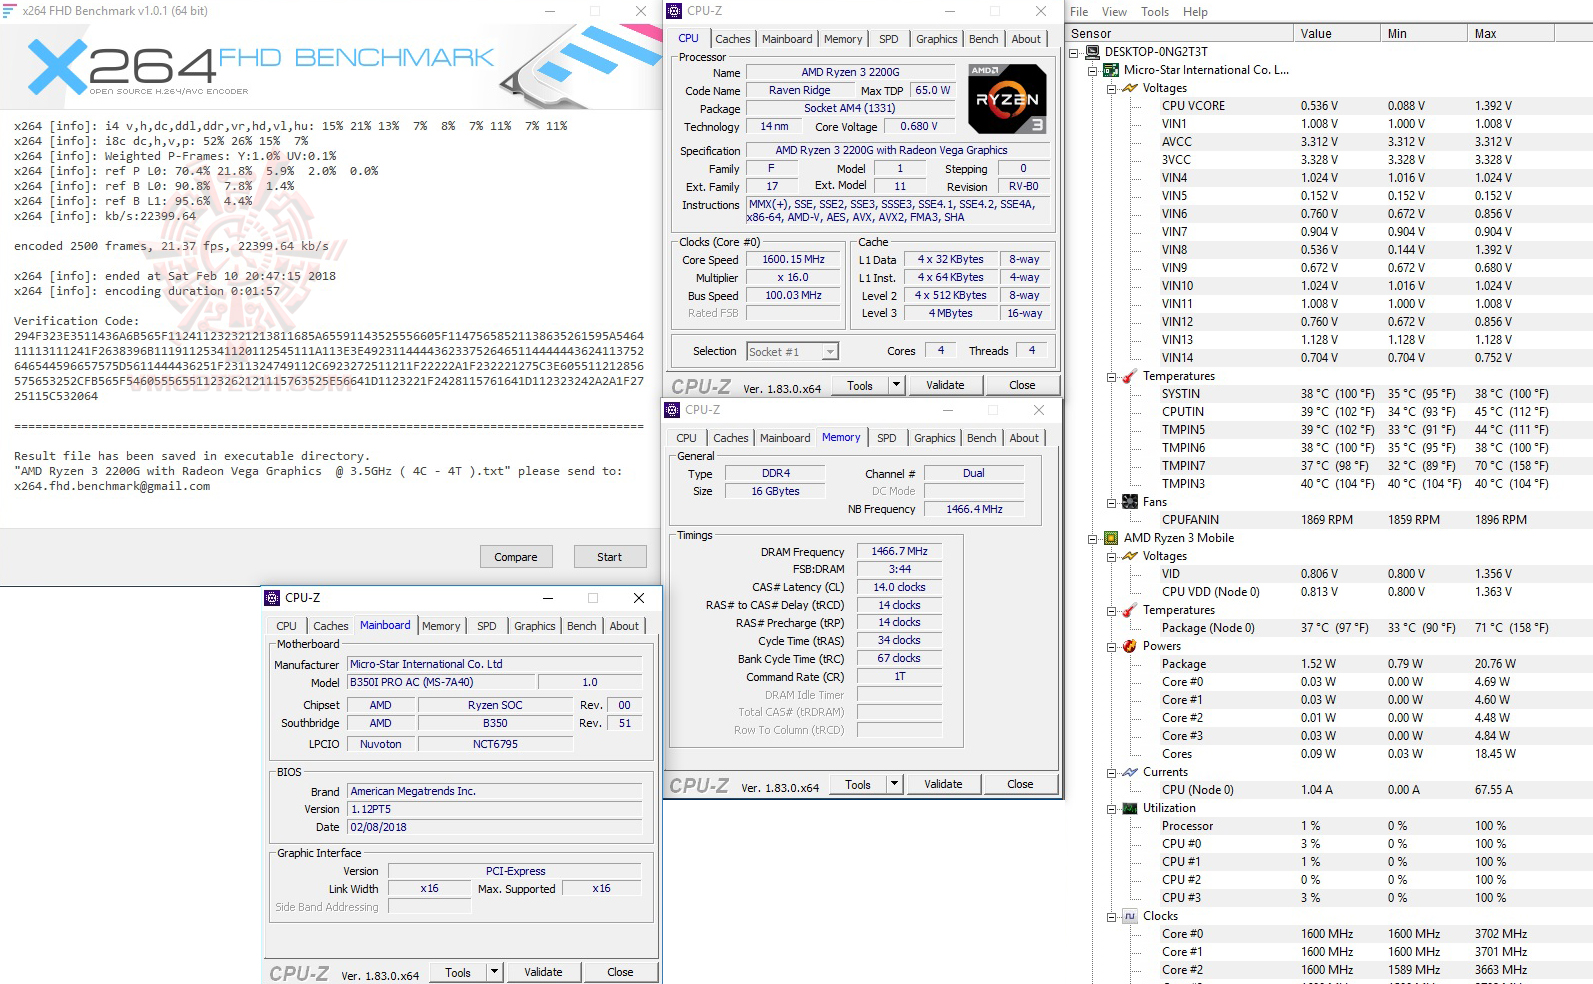Screen dimensions: 1593x984
Task: Collapse the Temperatures group containing SYSTIN
Action: click(x=1112, y=377)
